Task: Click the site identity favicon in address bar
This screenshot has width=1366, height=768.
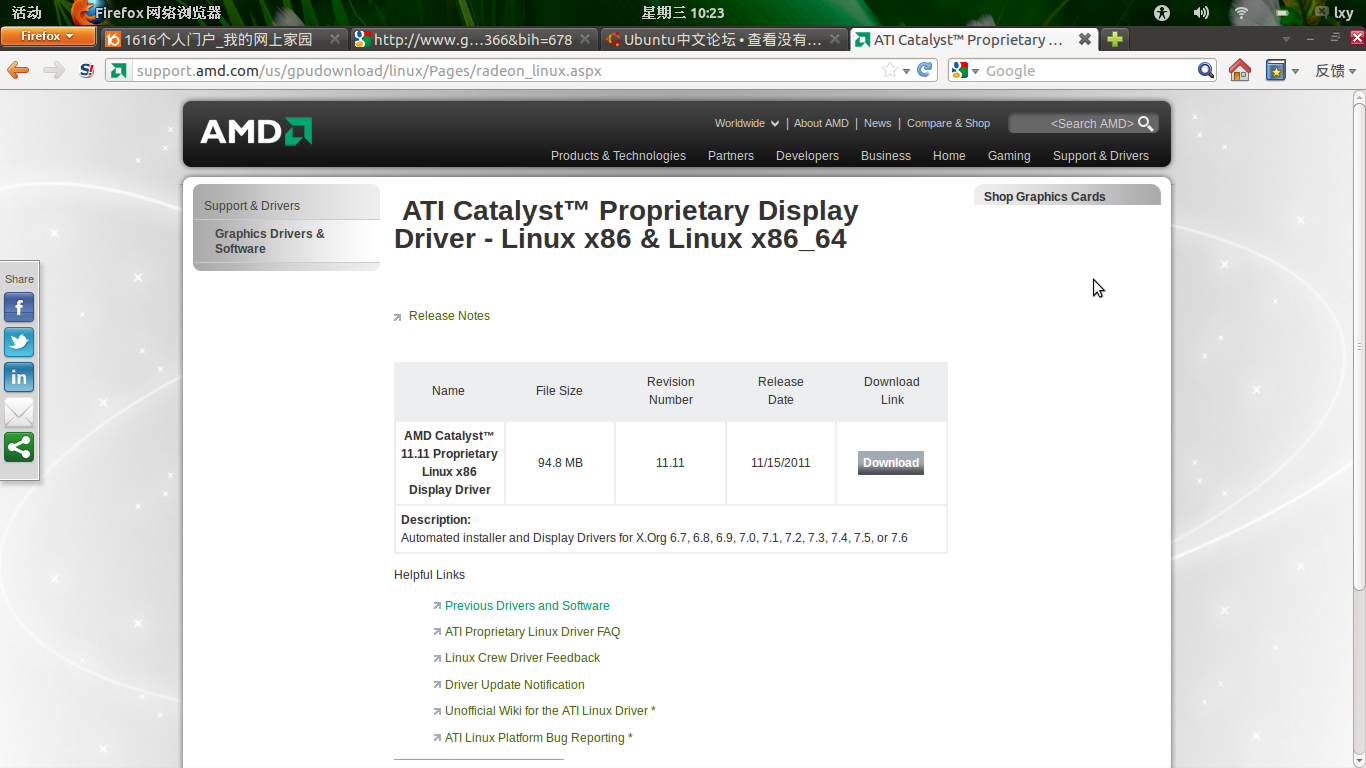Action: click(x=119, y=70)
